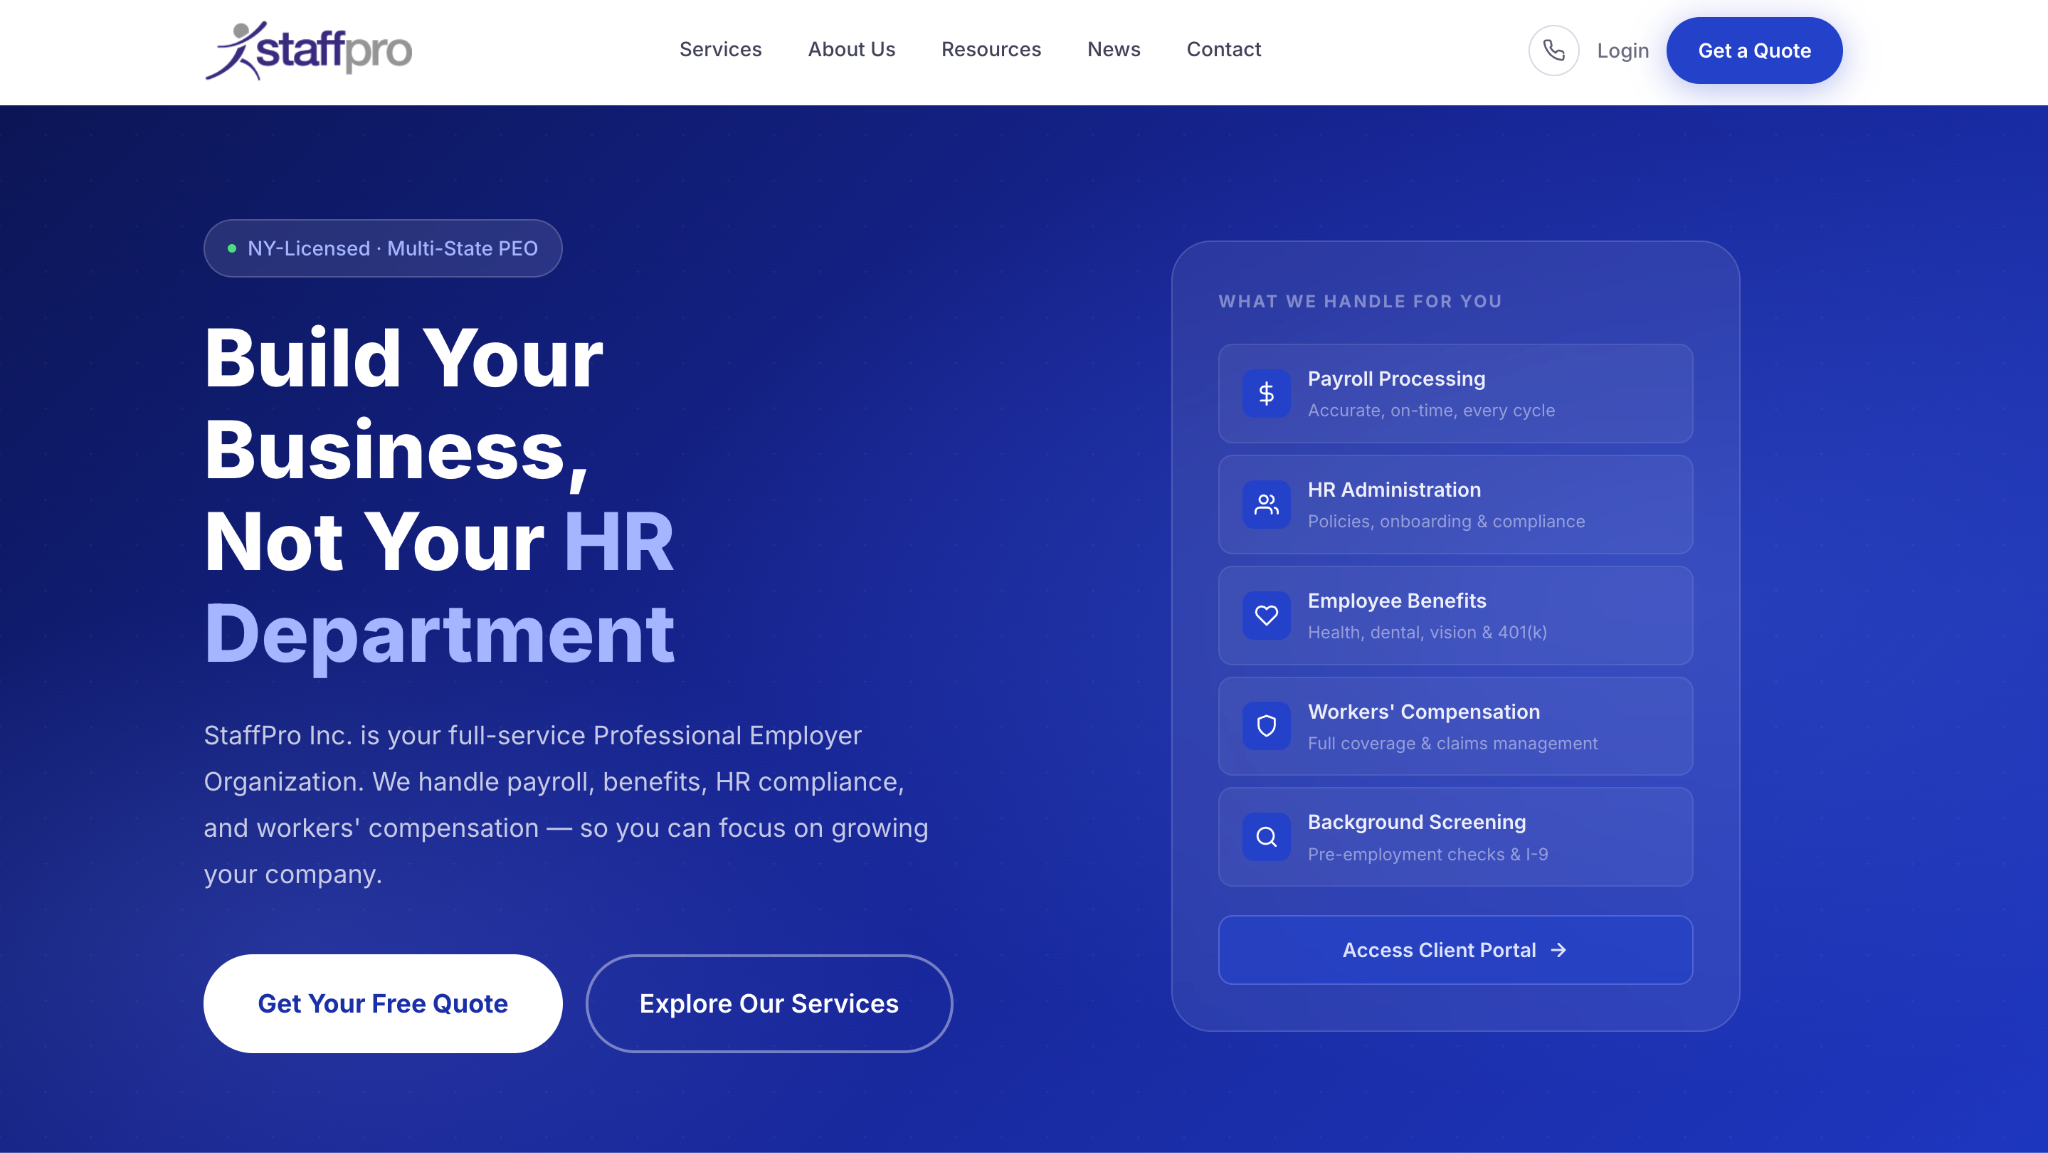Viewport: 2048px width, 1153px height.
Task: Click the people icon for HR Administration
Action: click(x=1266, y=505)
